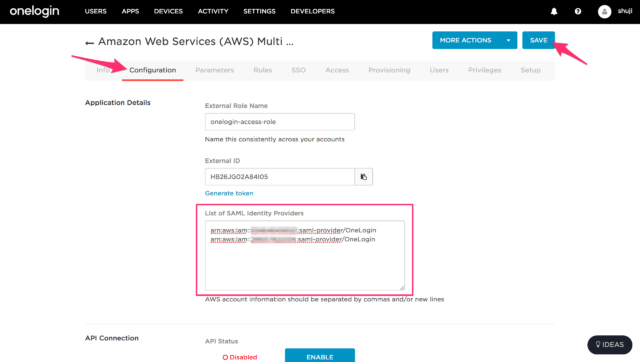This screenshot has width=640, height=362.
Task: Open the Developers menu
Action: pos(313,11)
